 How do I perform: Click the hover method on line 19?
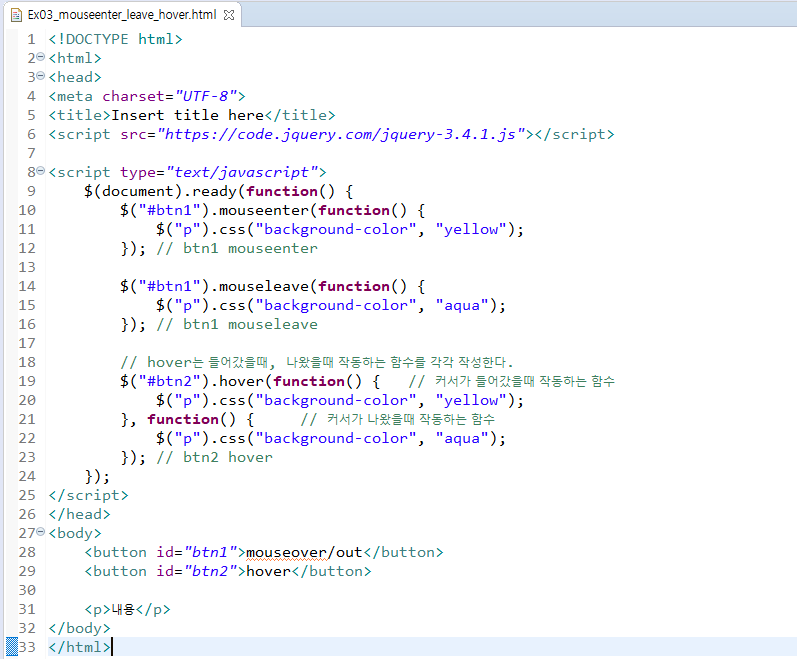(x=241, y=381)
